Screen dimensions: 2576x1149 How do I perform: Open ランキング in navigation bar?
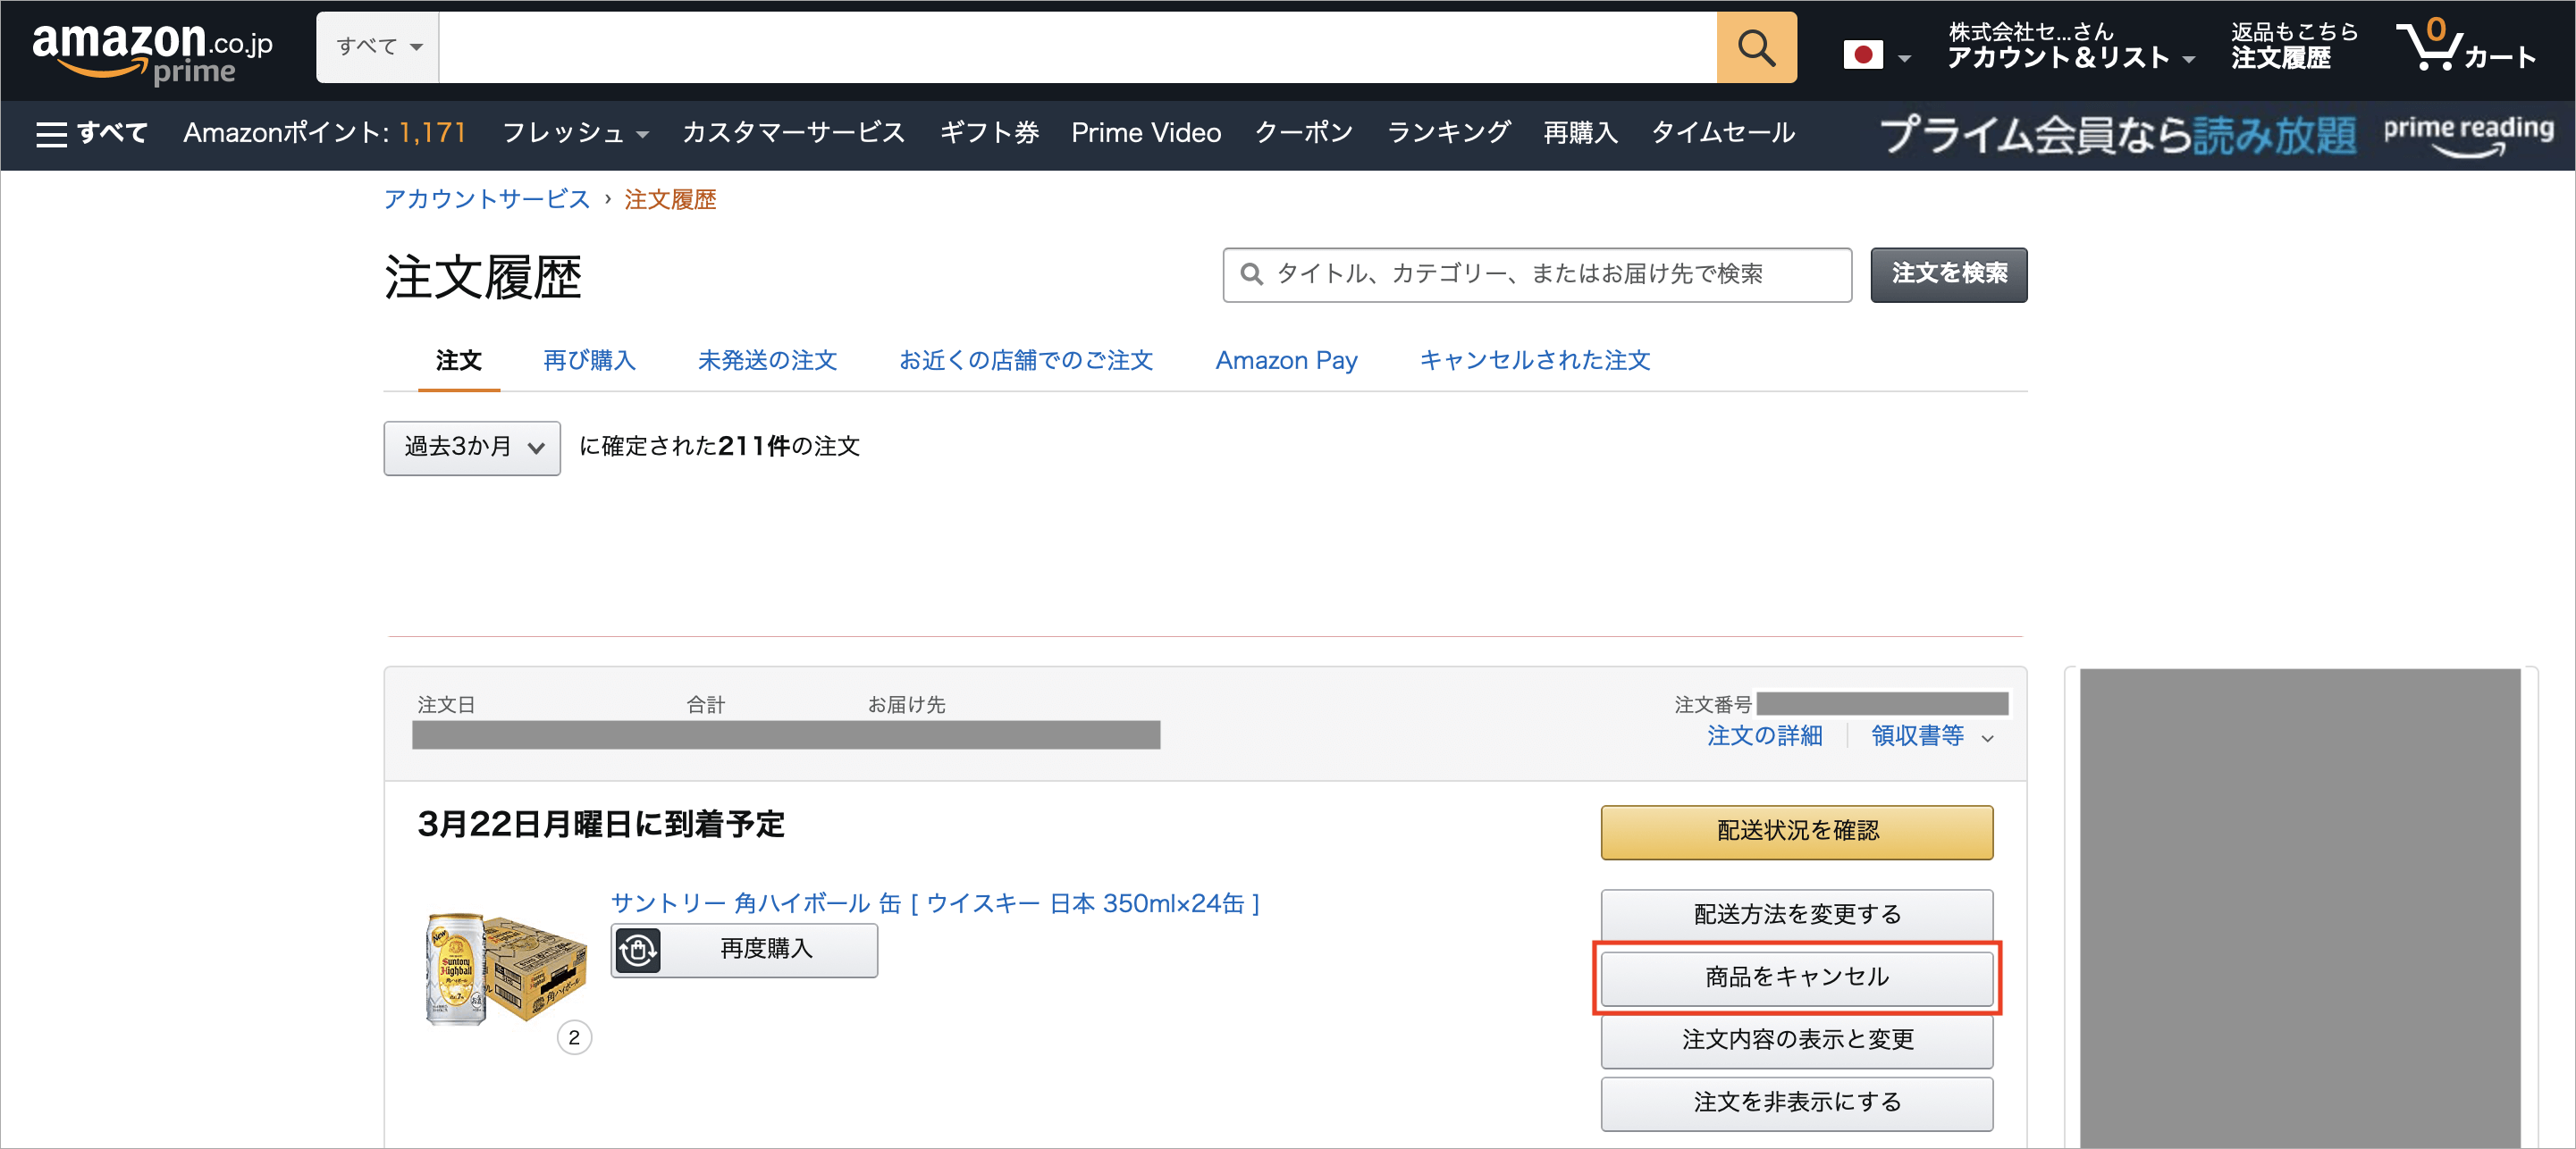pos(1448,133)
